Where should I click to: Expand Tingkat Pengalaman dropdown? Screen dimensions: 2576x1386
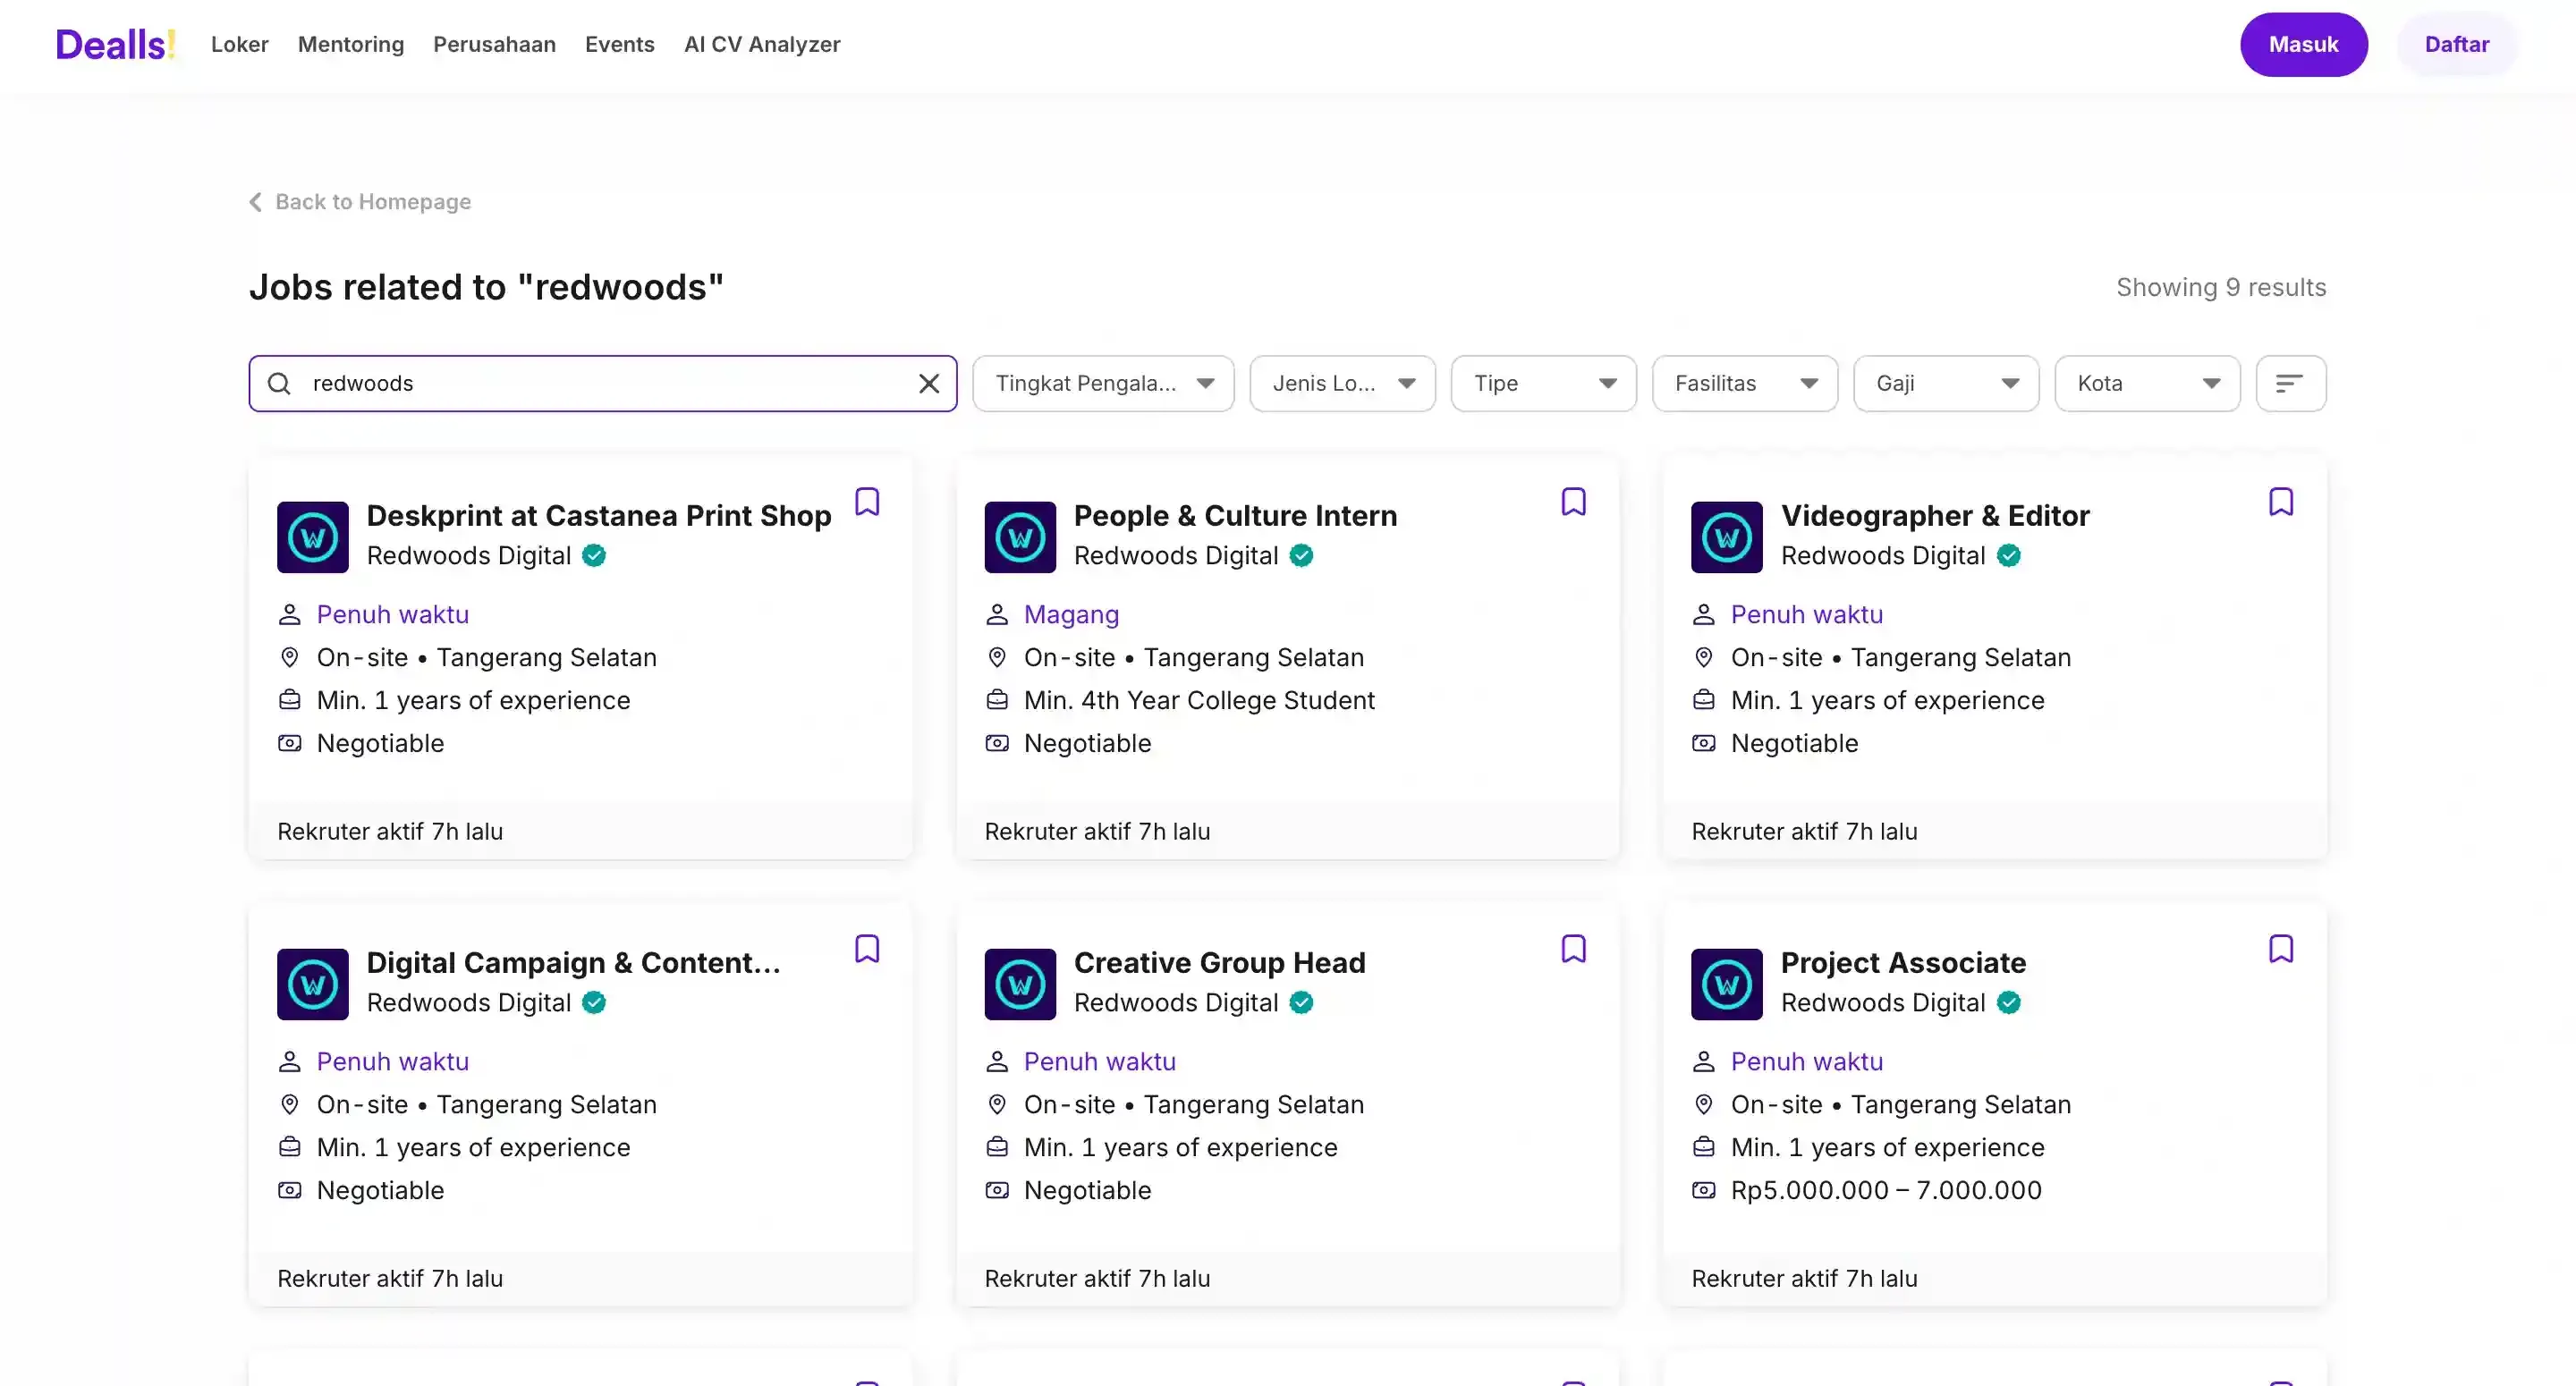[x=1103, y=383]
